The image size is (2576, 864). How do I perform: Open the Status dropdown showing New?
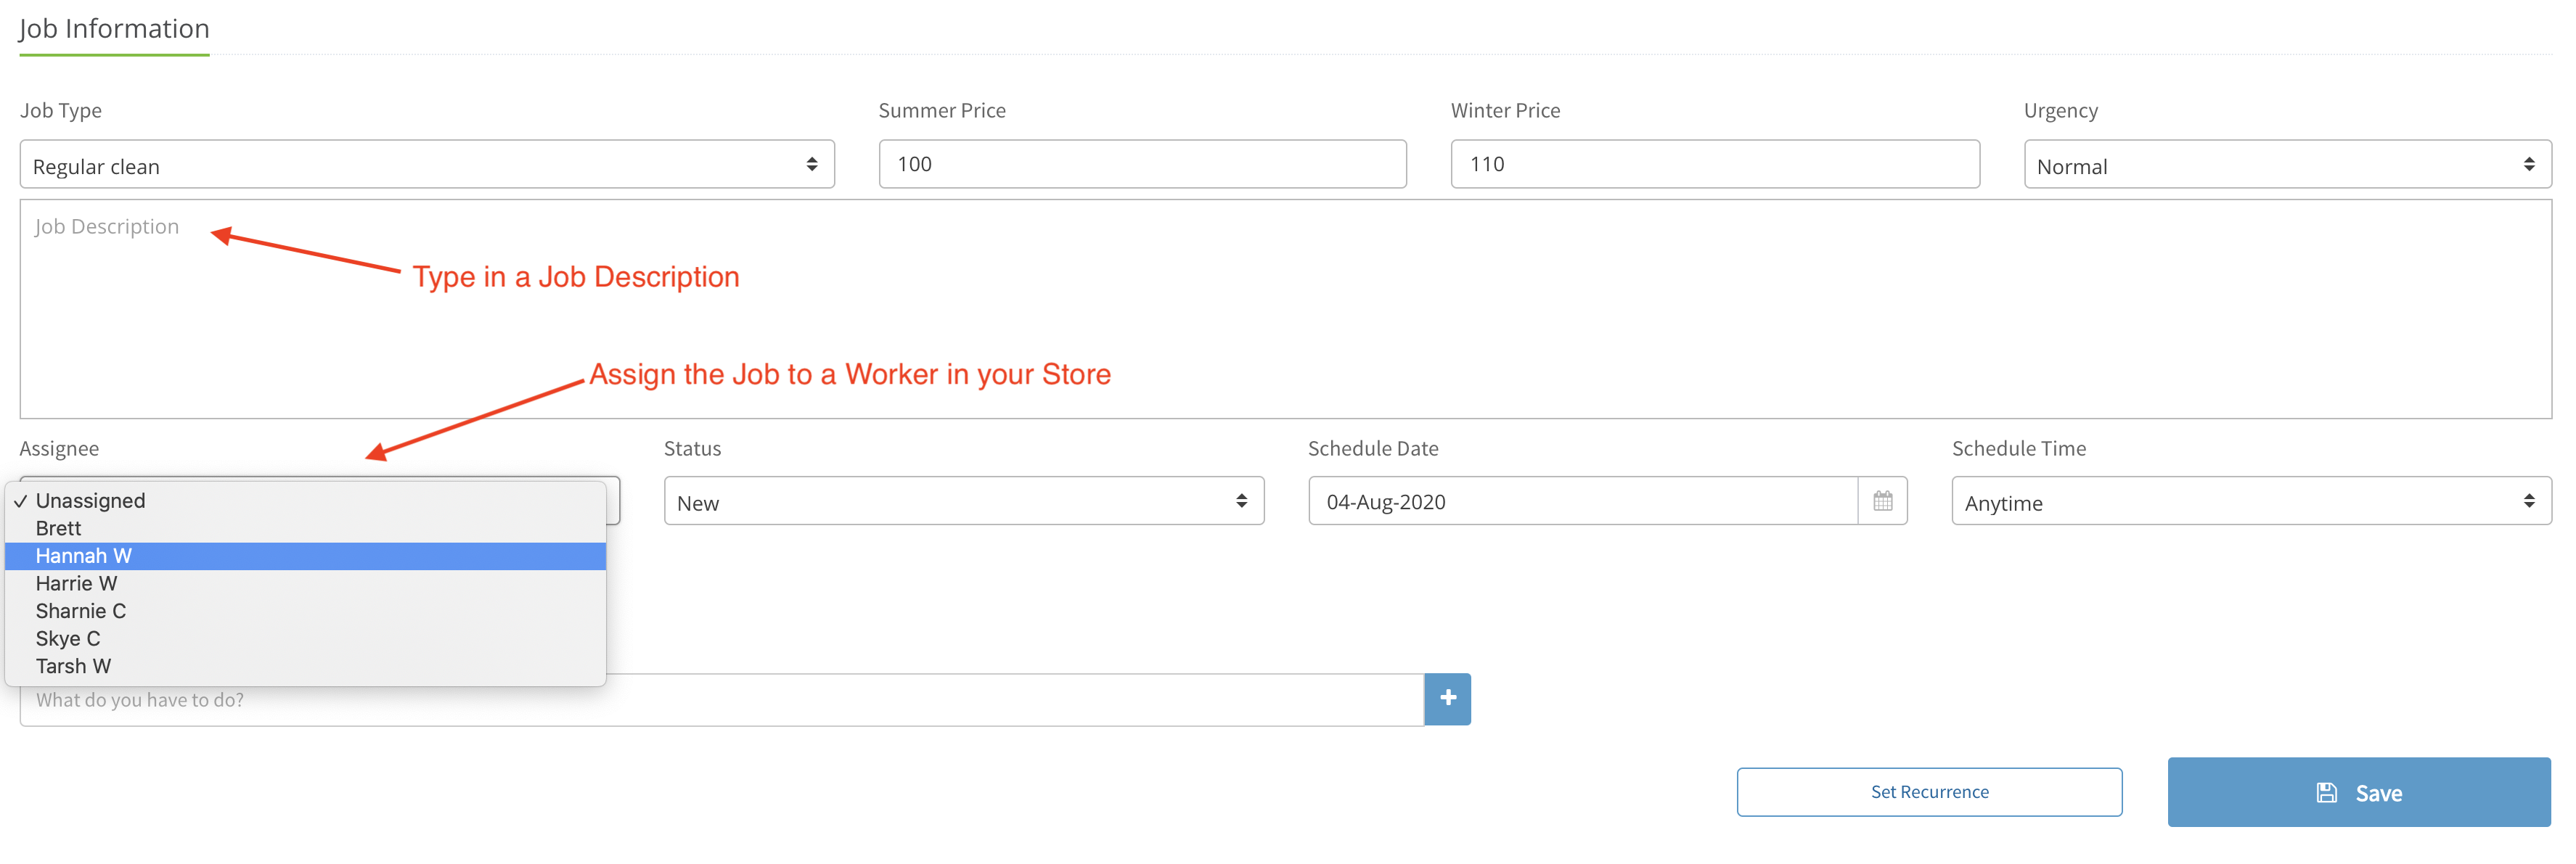click(x=964, y=501)
